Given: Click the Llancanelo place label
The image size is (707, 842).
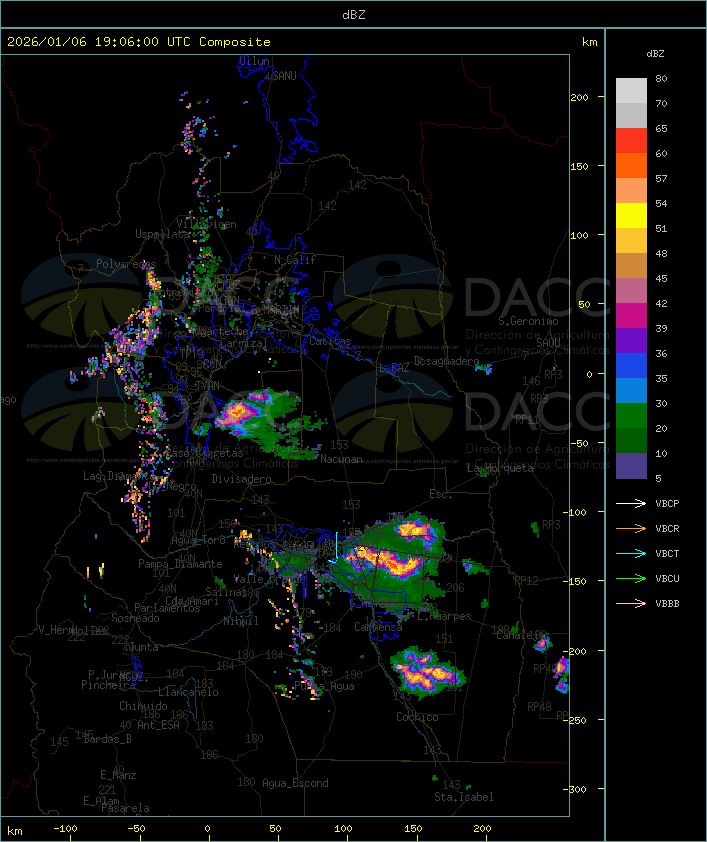Looking at the screenshot, I should coord(188,692).
